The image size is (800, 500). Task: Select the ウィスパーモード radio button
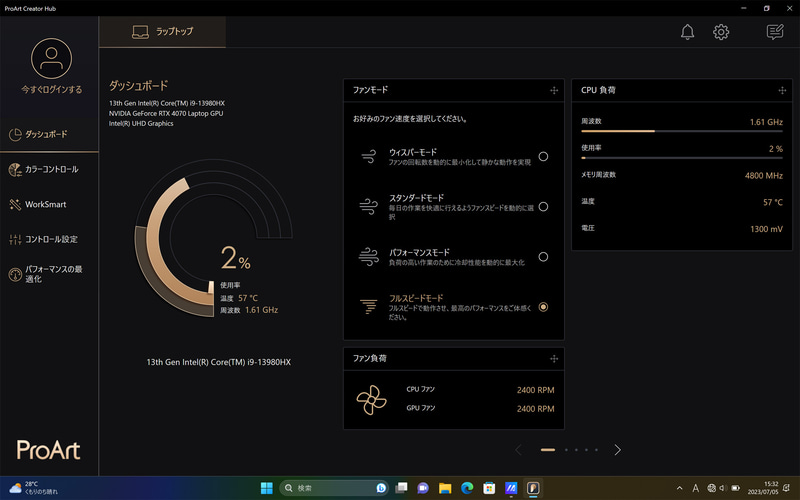543,157
